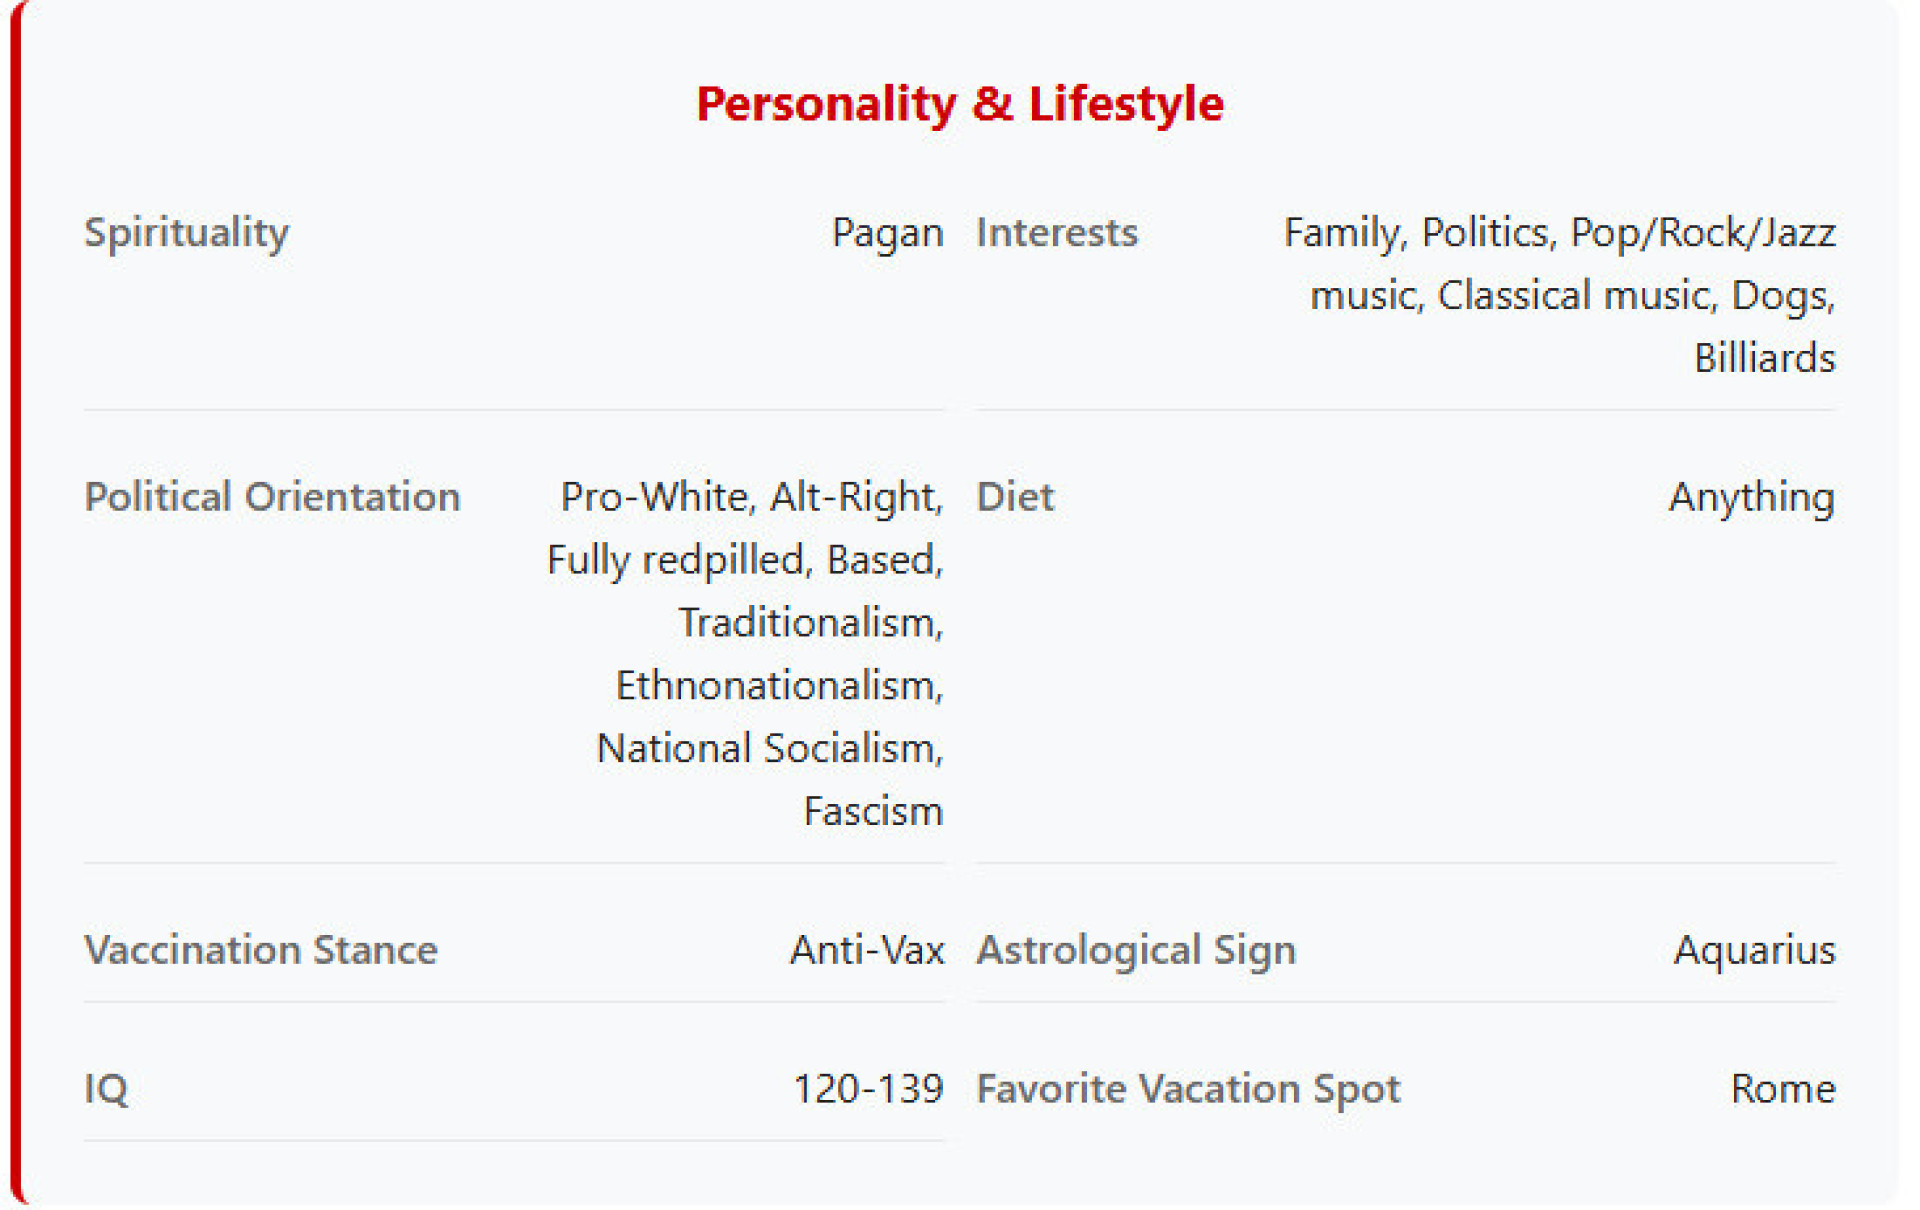Select the Aquarius value
Screen dimensions: 1920x1210
pos(1754,949)
